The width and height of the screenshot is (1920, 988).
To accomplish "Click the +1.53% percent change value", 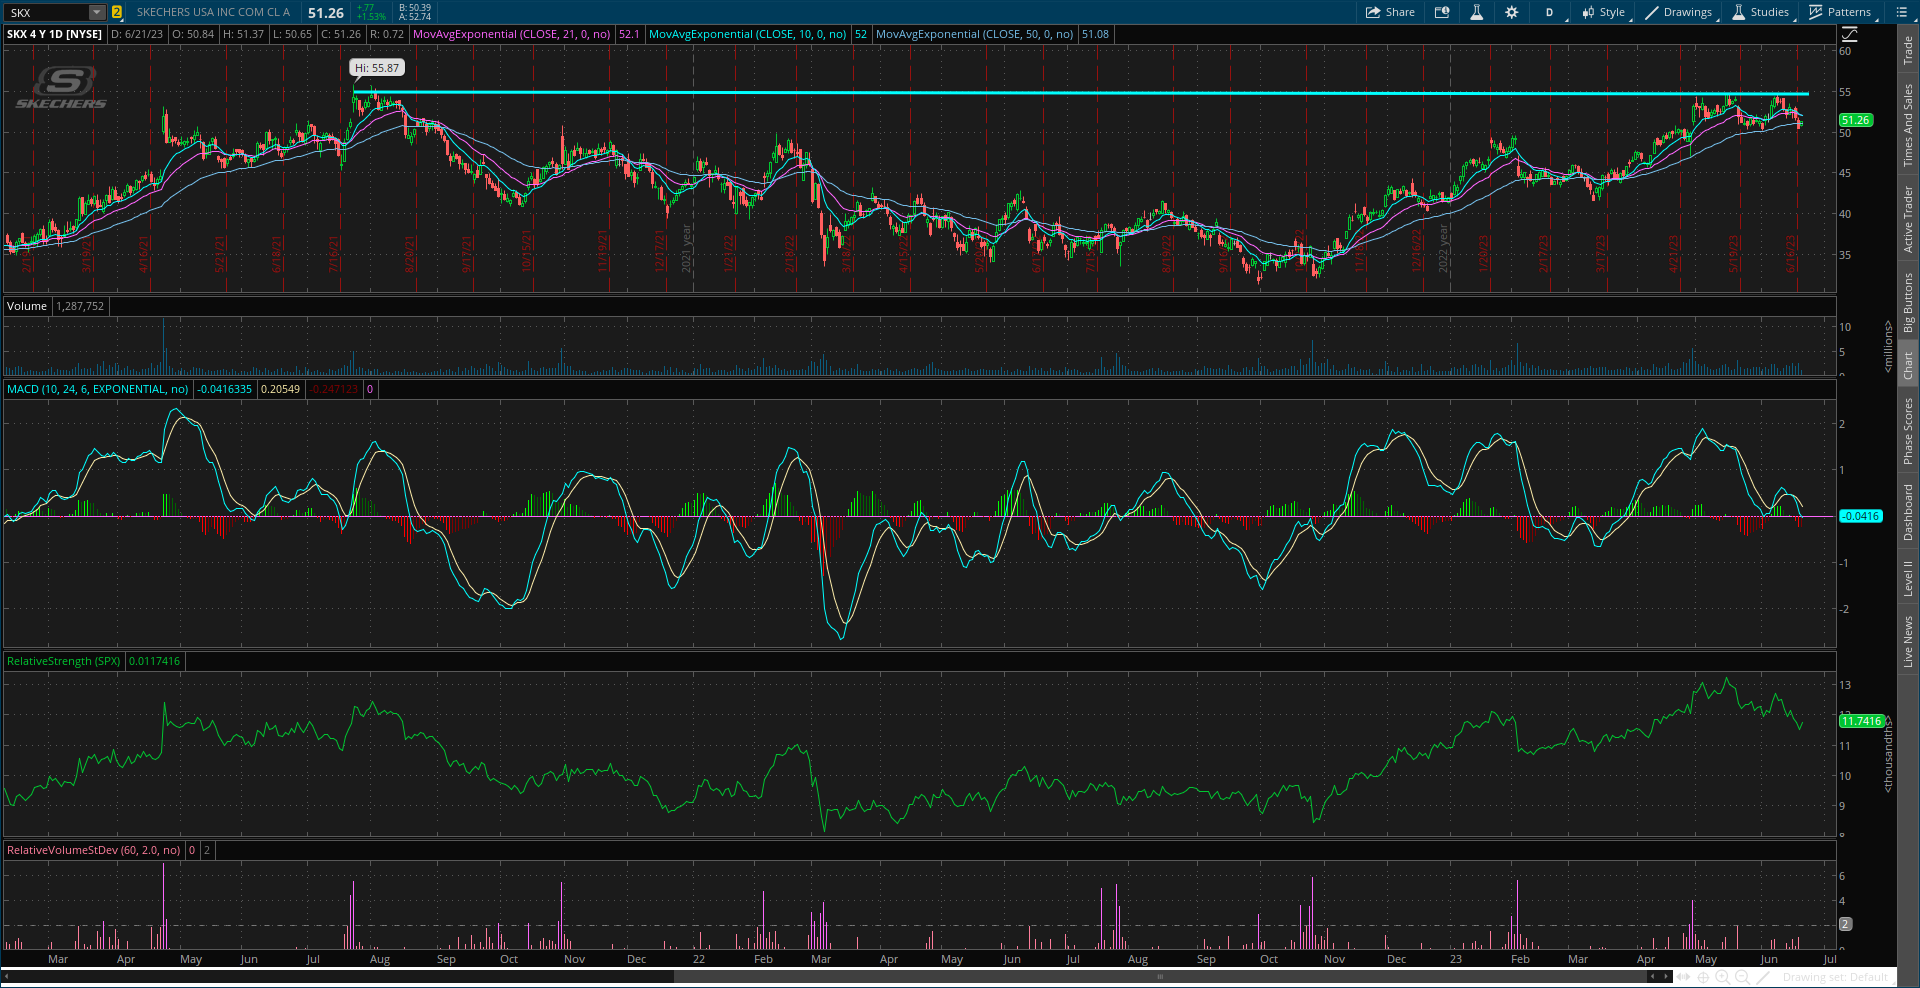I will [x=370, y=17].
